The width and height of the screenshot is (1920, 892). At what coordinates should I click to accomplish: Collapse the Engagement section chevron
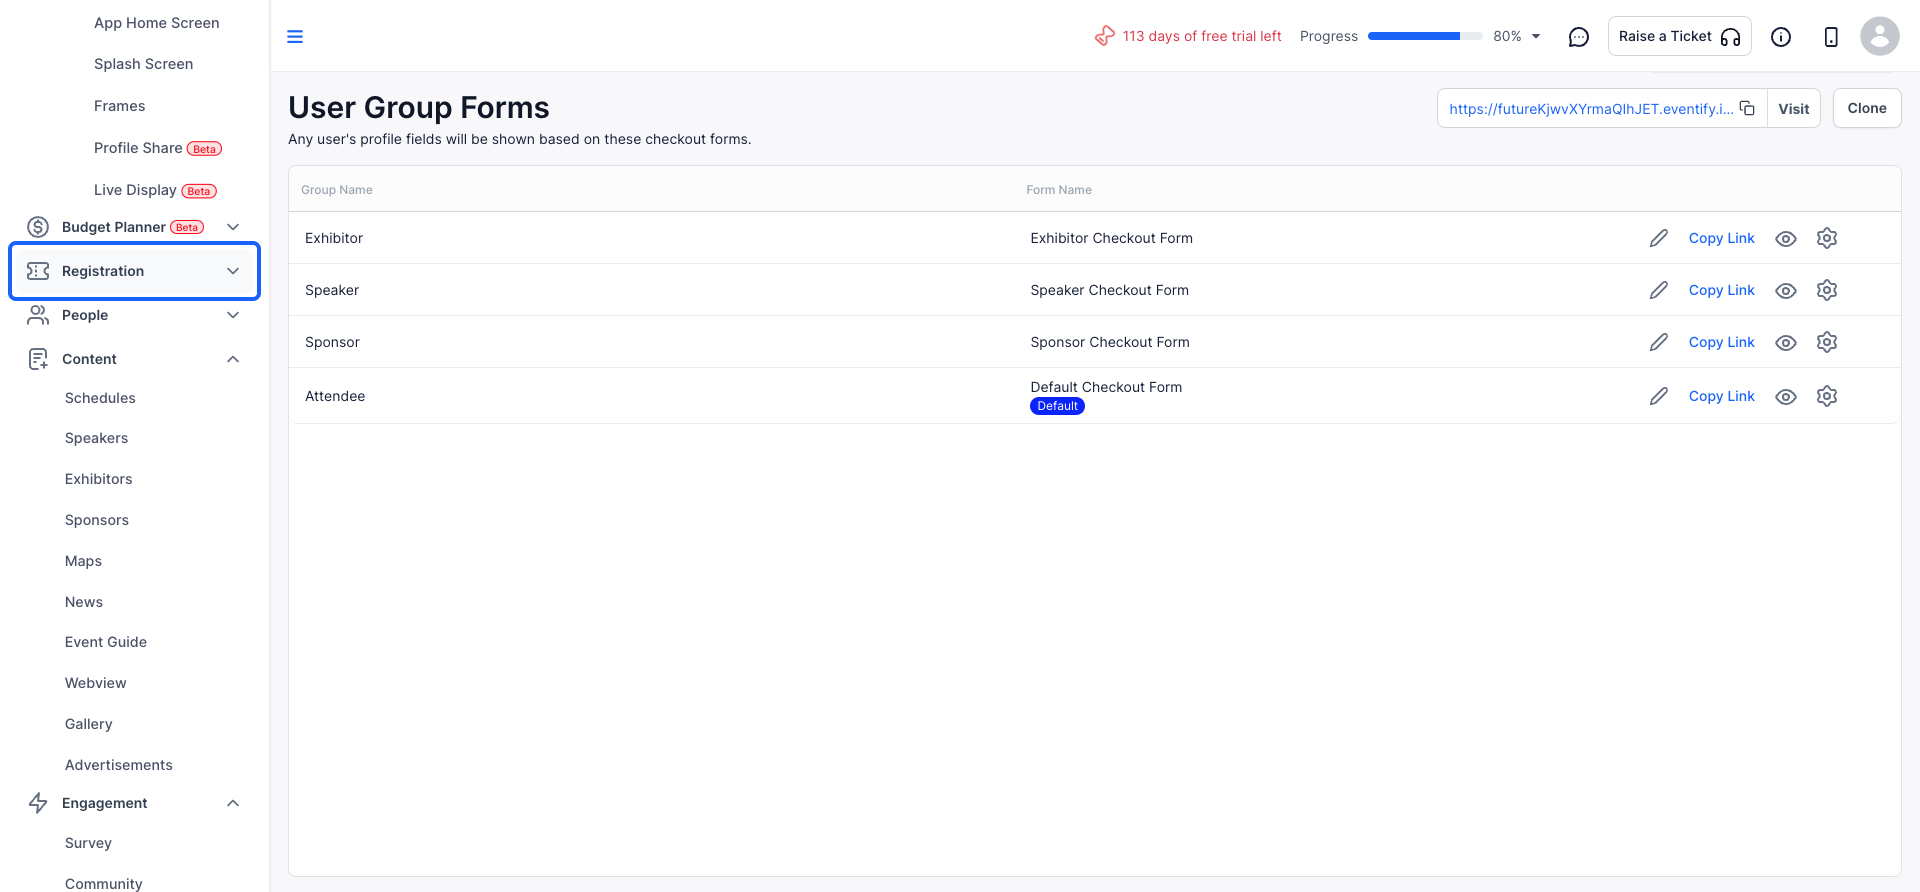tap(233, 803)
